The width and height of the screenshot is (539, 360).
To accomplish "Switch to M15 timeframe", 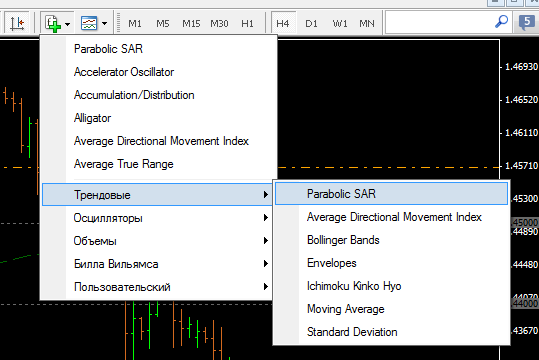I will [x=191, y=24].
